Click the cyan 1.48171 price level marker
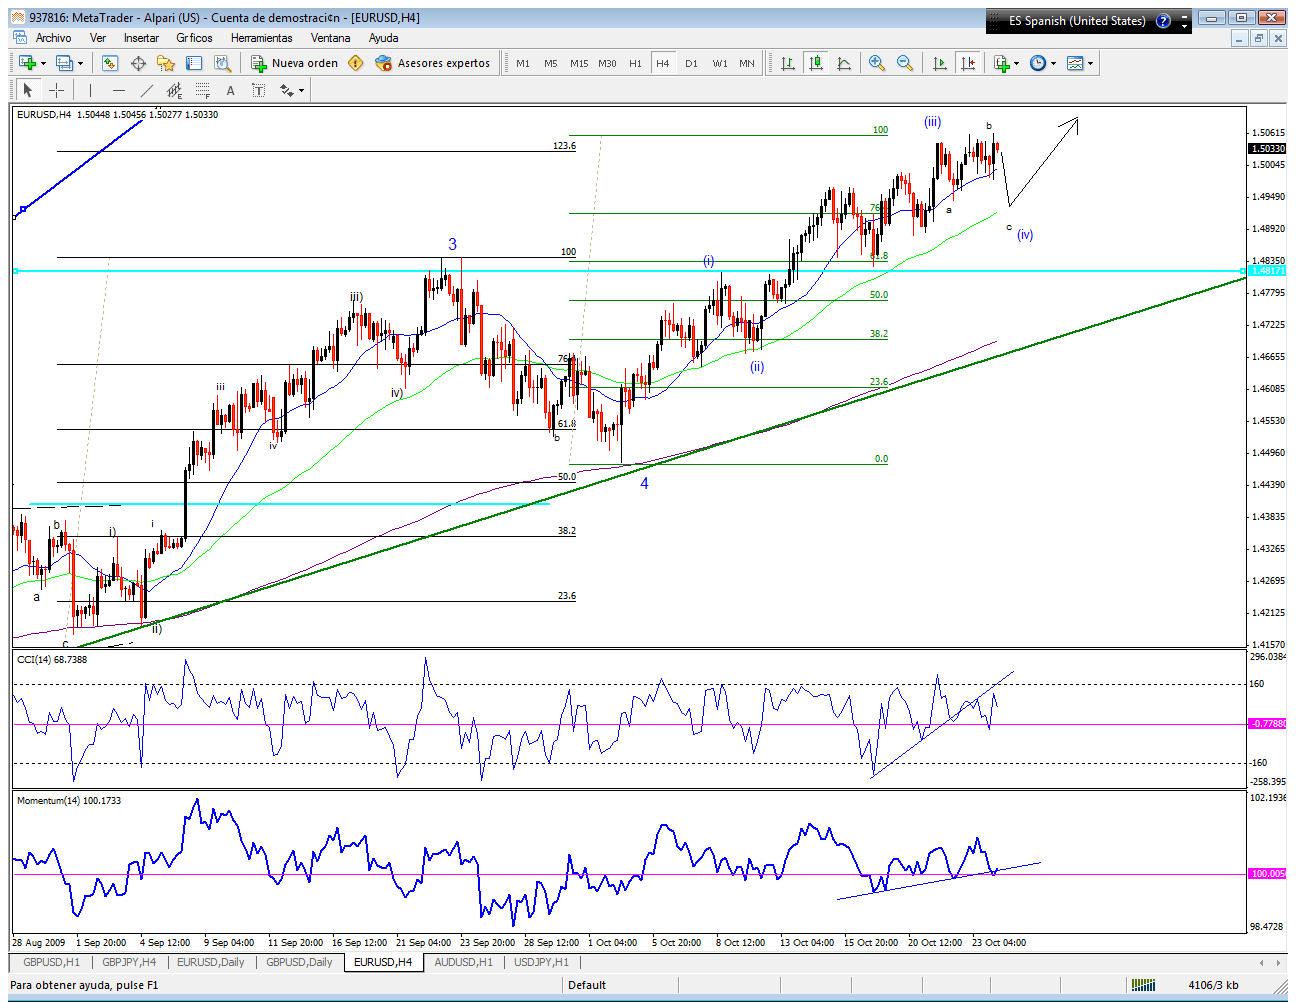The height and width of the screenshot is (1002, 1296). point(1266,271)
